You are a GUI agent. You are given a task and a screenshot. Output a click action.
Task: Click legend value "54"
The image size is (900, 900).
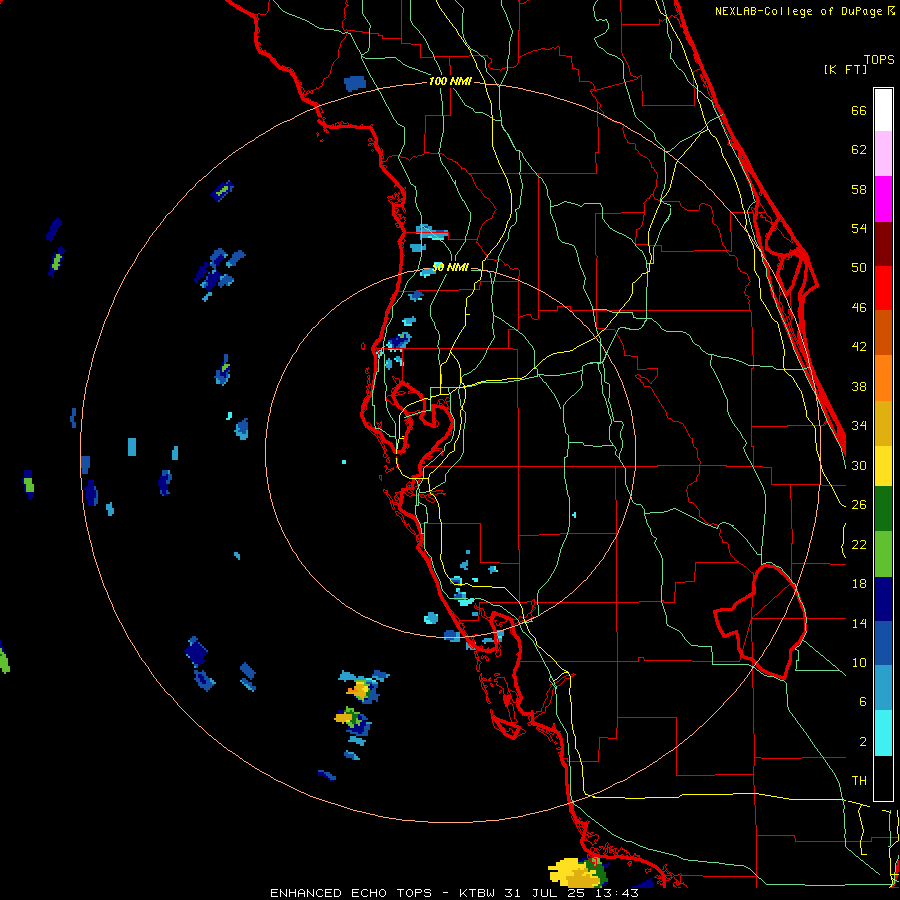tap(859, 228)
